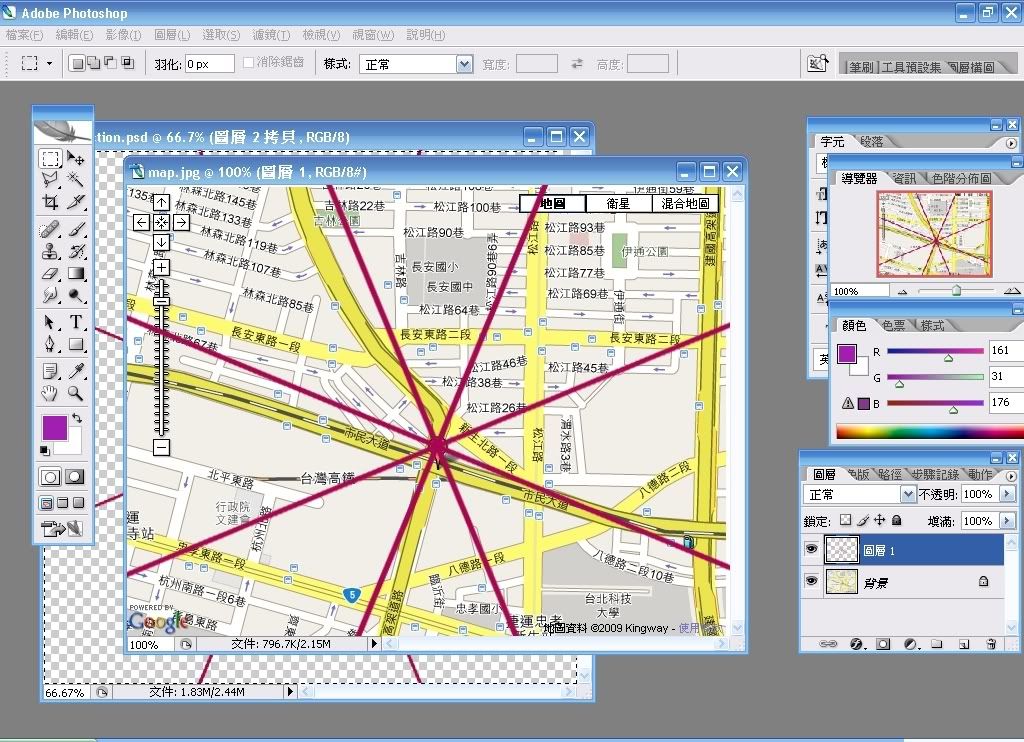Click the 混合地圖 hybrid button on the map
The image size is (1024, 742).
point(685,203)
